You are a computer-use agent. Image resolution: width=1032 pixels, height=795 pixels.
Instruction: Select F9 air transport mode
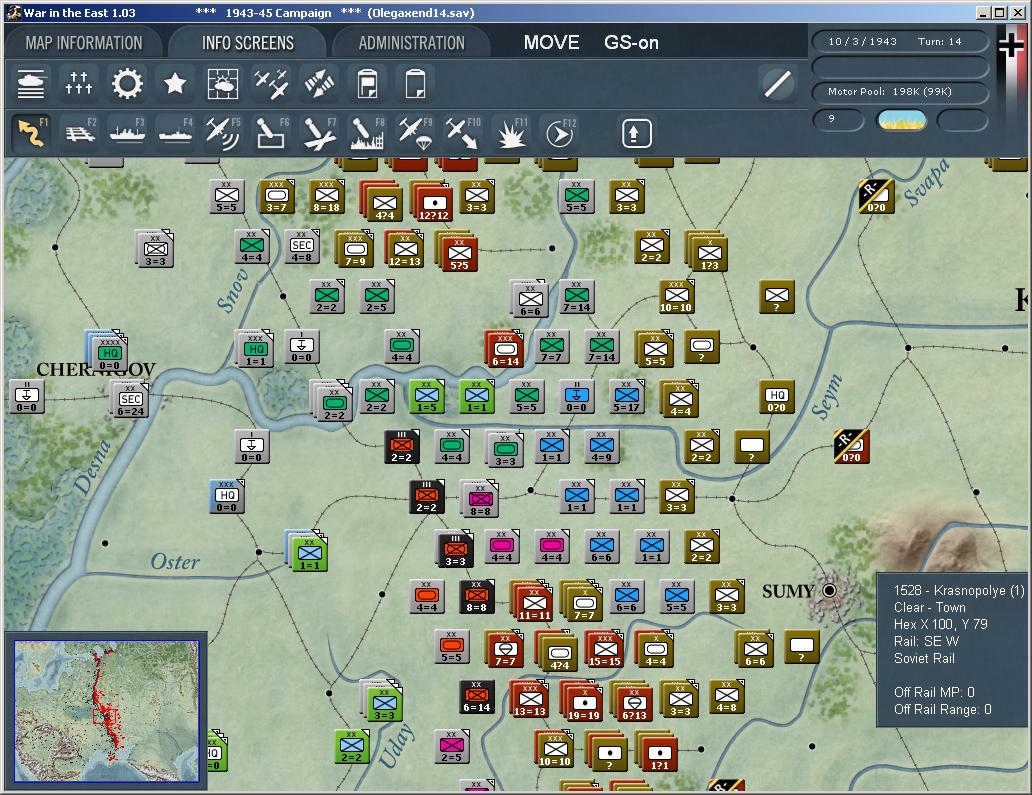pyautogui.click(x=415, y=132)
